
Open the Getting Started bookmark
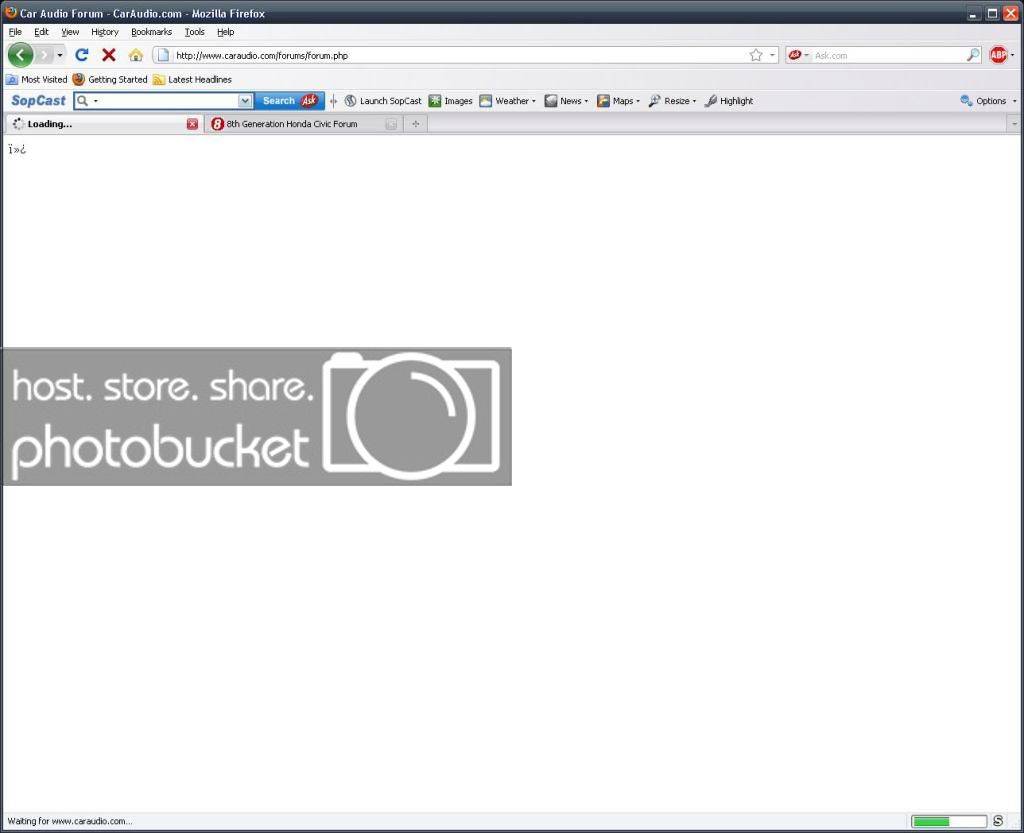[x=110, y=79]
